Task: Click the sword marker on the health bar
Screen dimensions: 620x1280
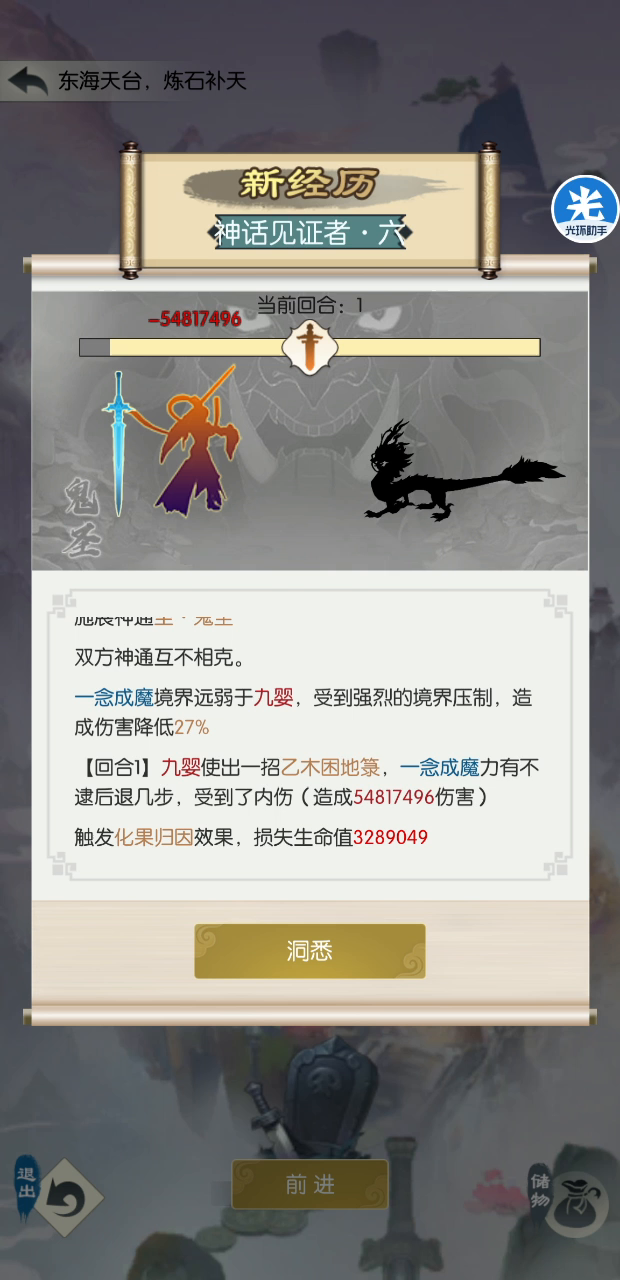Action: pos(310,347)
